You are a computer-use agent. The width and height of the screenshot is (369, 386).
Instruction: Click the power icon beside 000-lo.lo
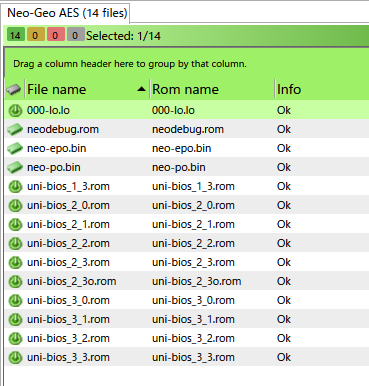(x=15, y=110)
